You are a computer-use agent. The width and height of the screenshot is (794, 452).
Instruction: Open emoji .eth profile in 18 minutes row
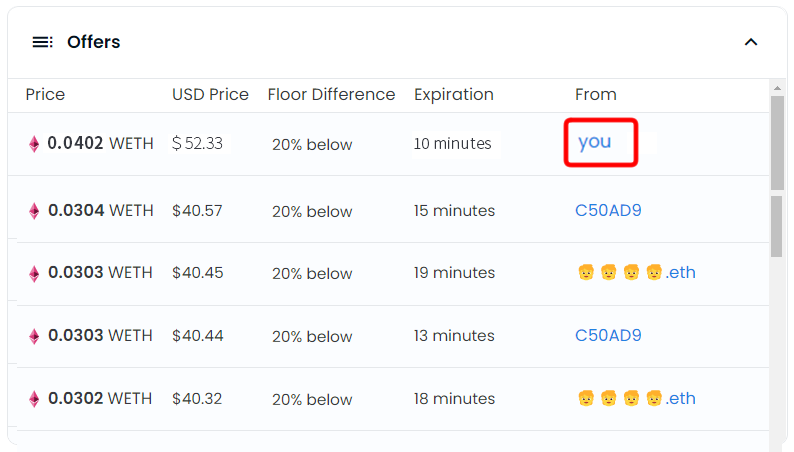[x=637, y=398]
